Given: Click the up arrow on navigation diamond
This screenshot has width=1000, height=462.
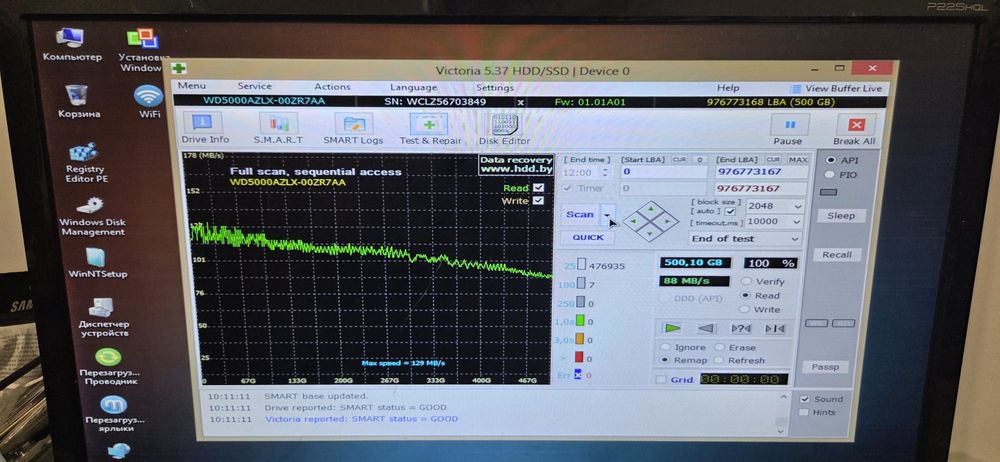Looking at the screenshot, I should pos(650,208).
